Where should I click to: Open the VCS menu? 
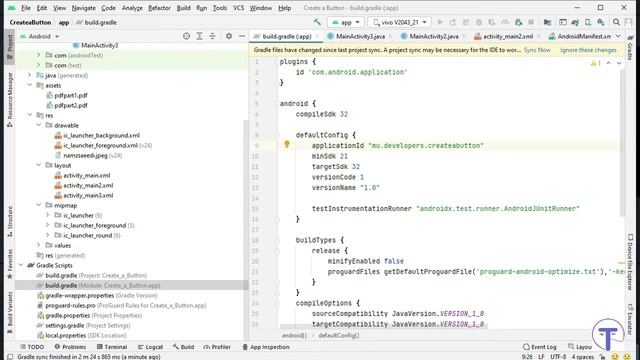coord(238,8)
